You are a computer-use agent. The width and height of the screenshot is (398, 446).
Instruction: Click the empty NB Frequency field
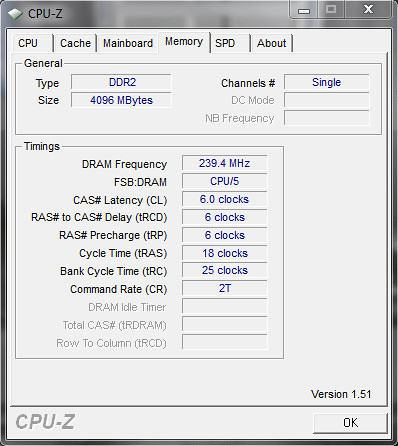point(327,118)
